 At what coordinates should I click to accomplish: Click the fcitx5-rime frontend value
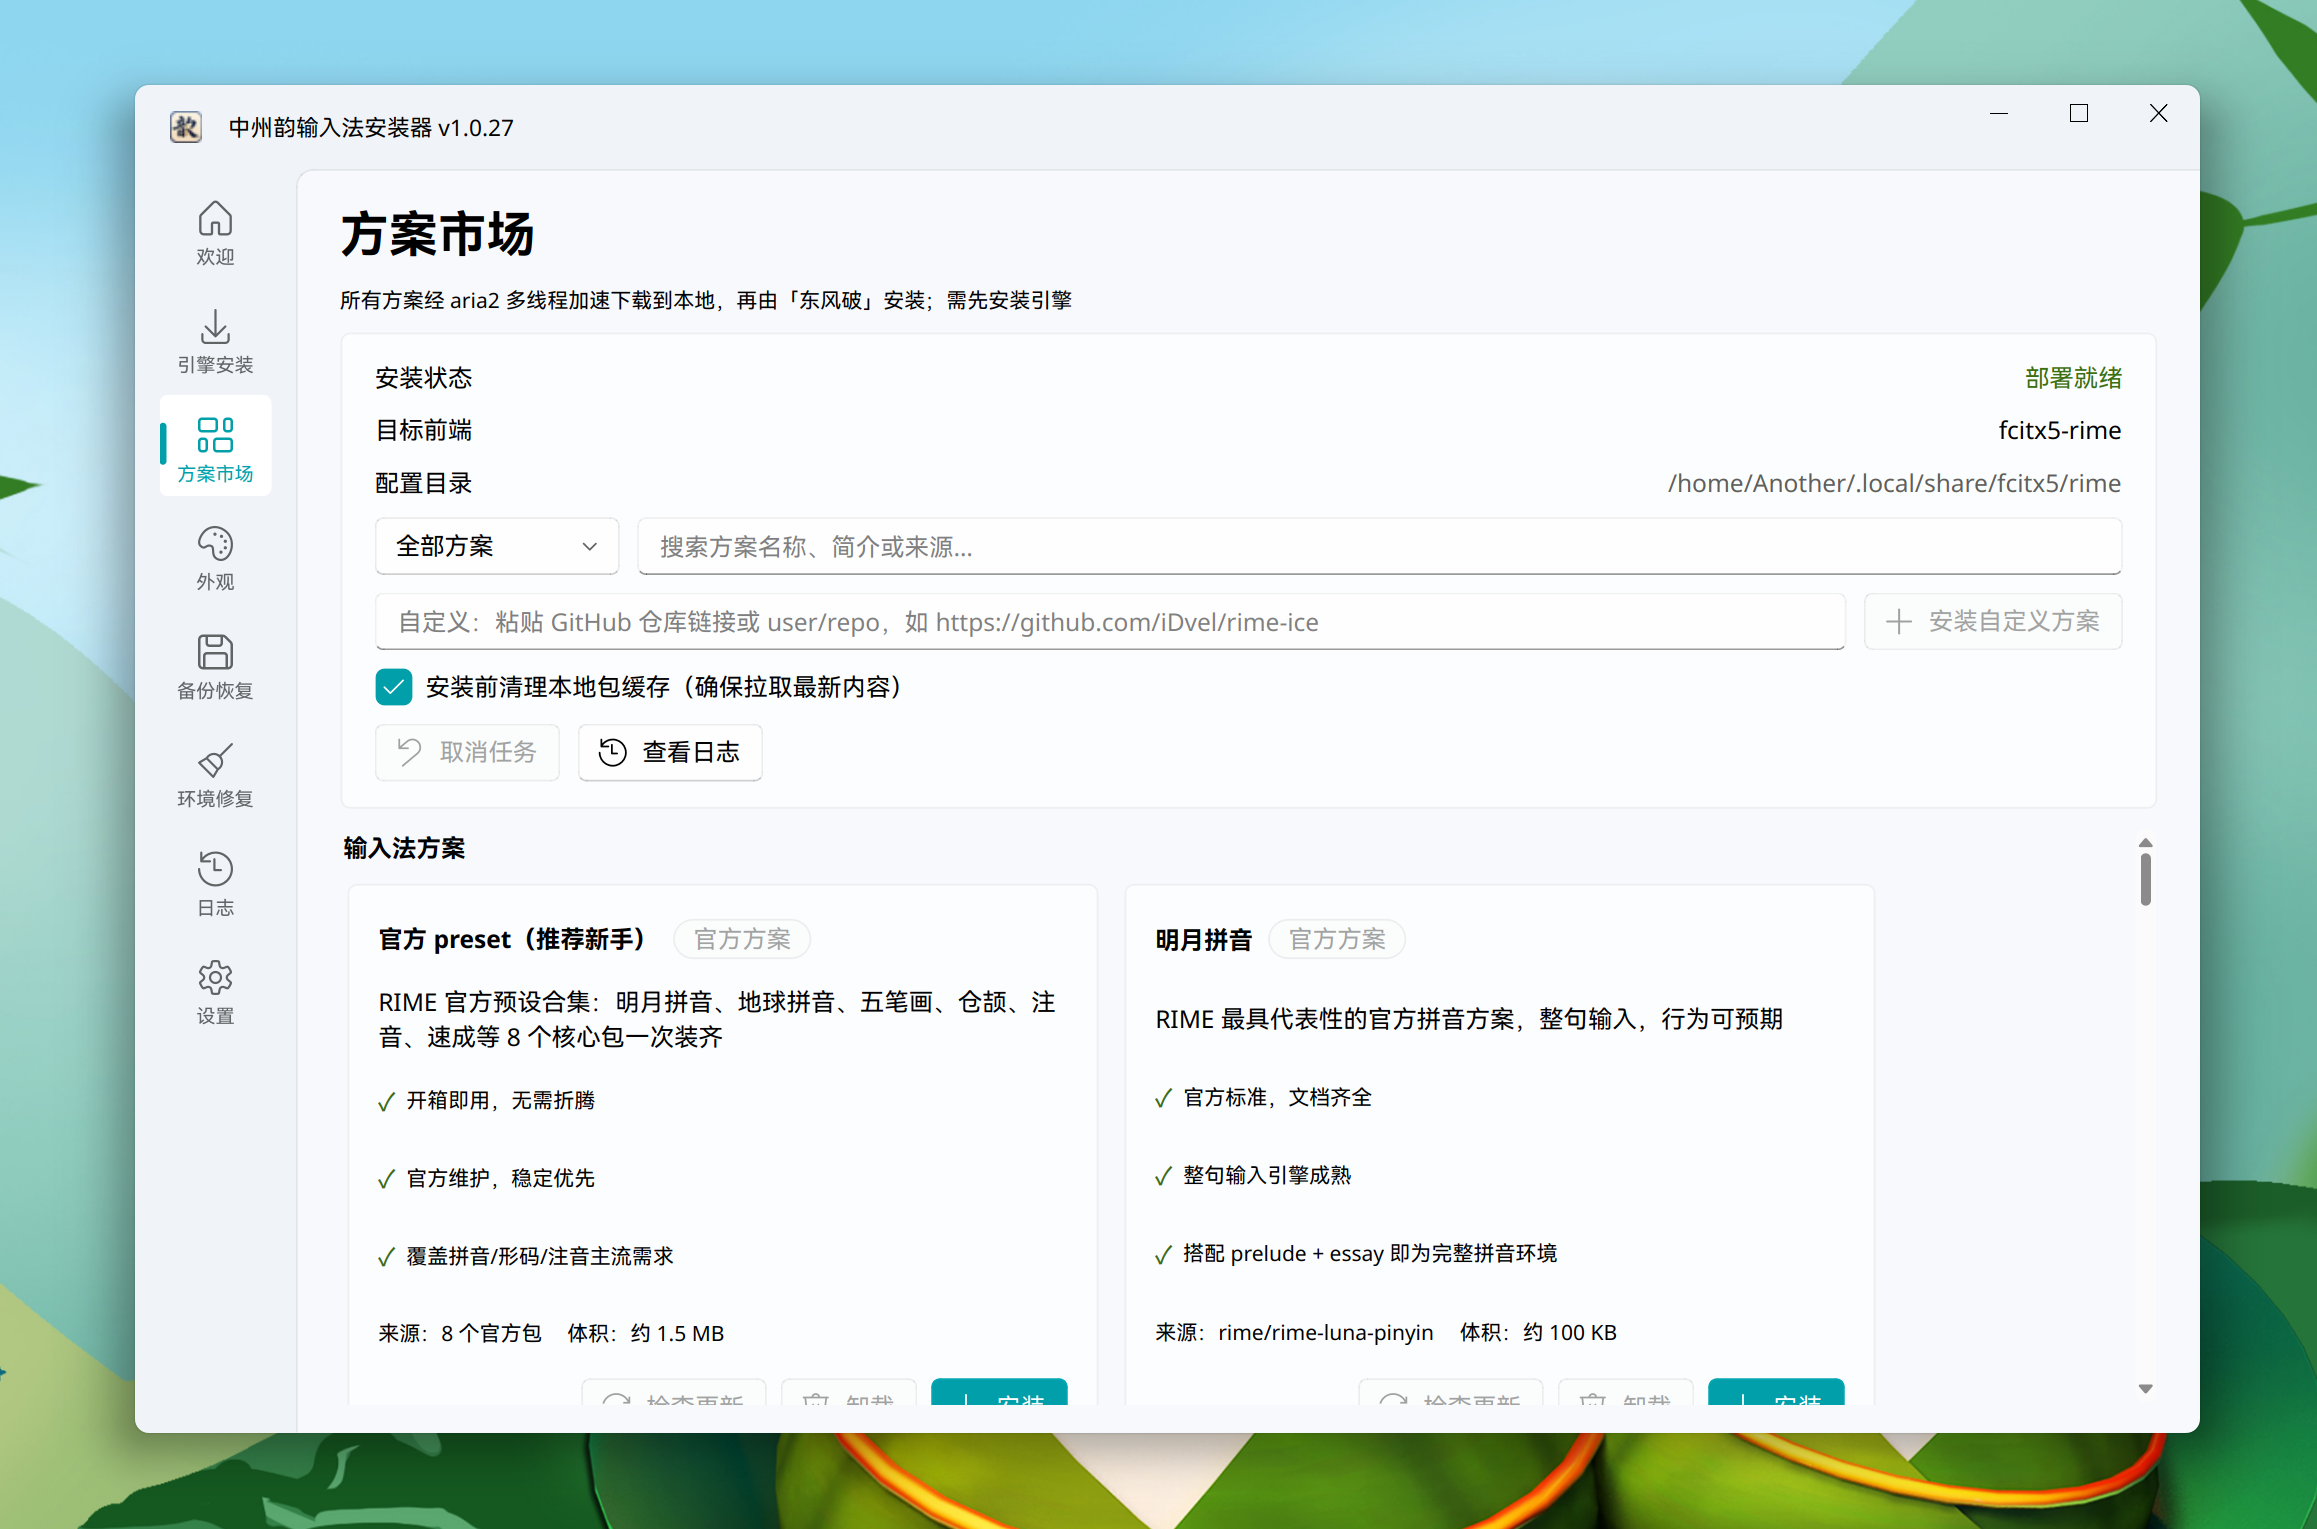[x=2060, y=430]
